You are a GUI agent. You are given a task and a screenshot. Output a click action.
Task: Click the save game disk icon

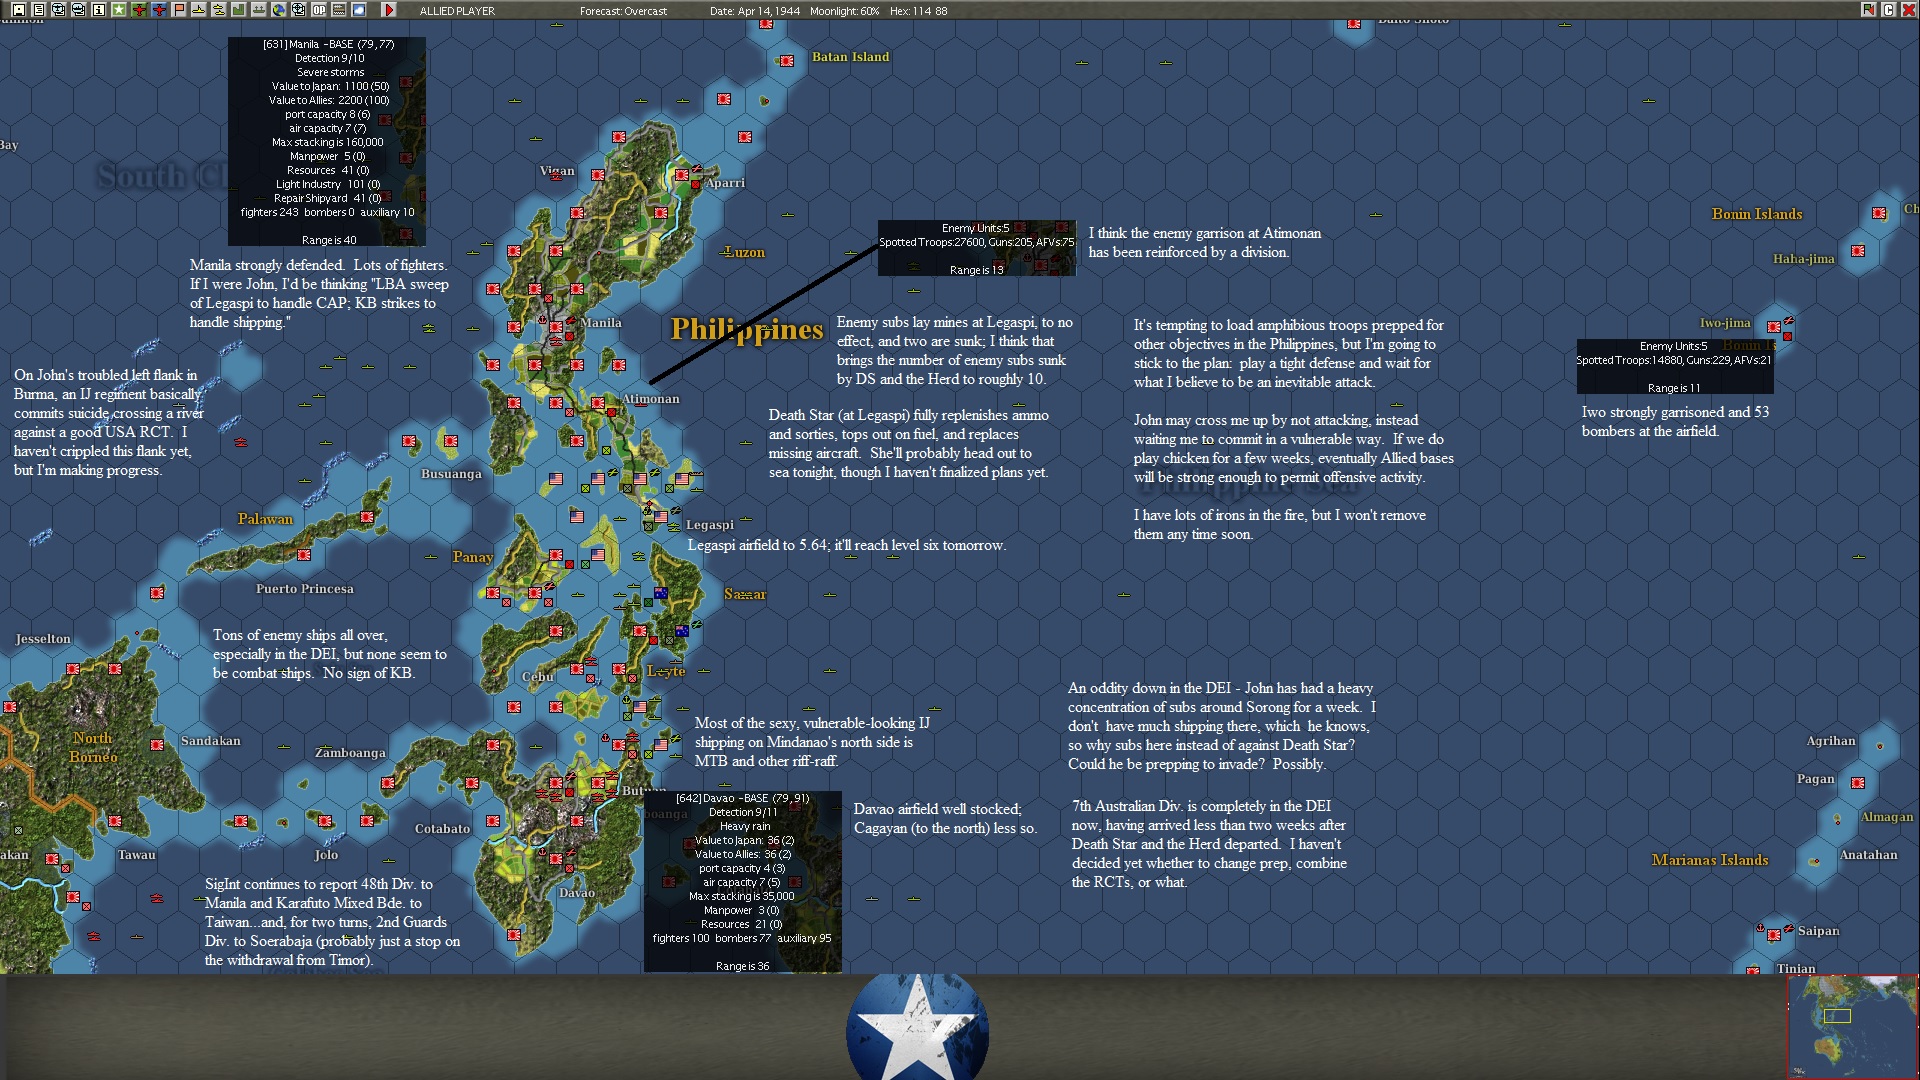[x=18, y=10]
